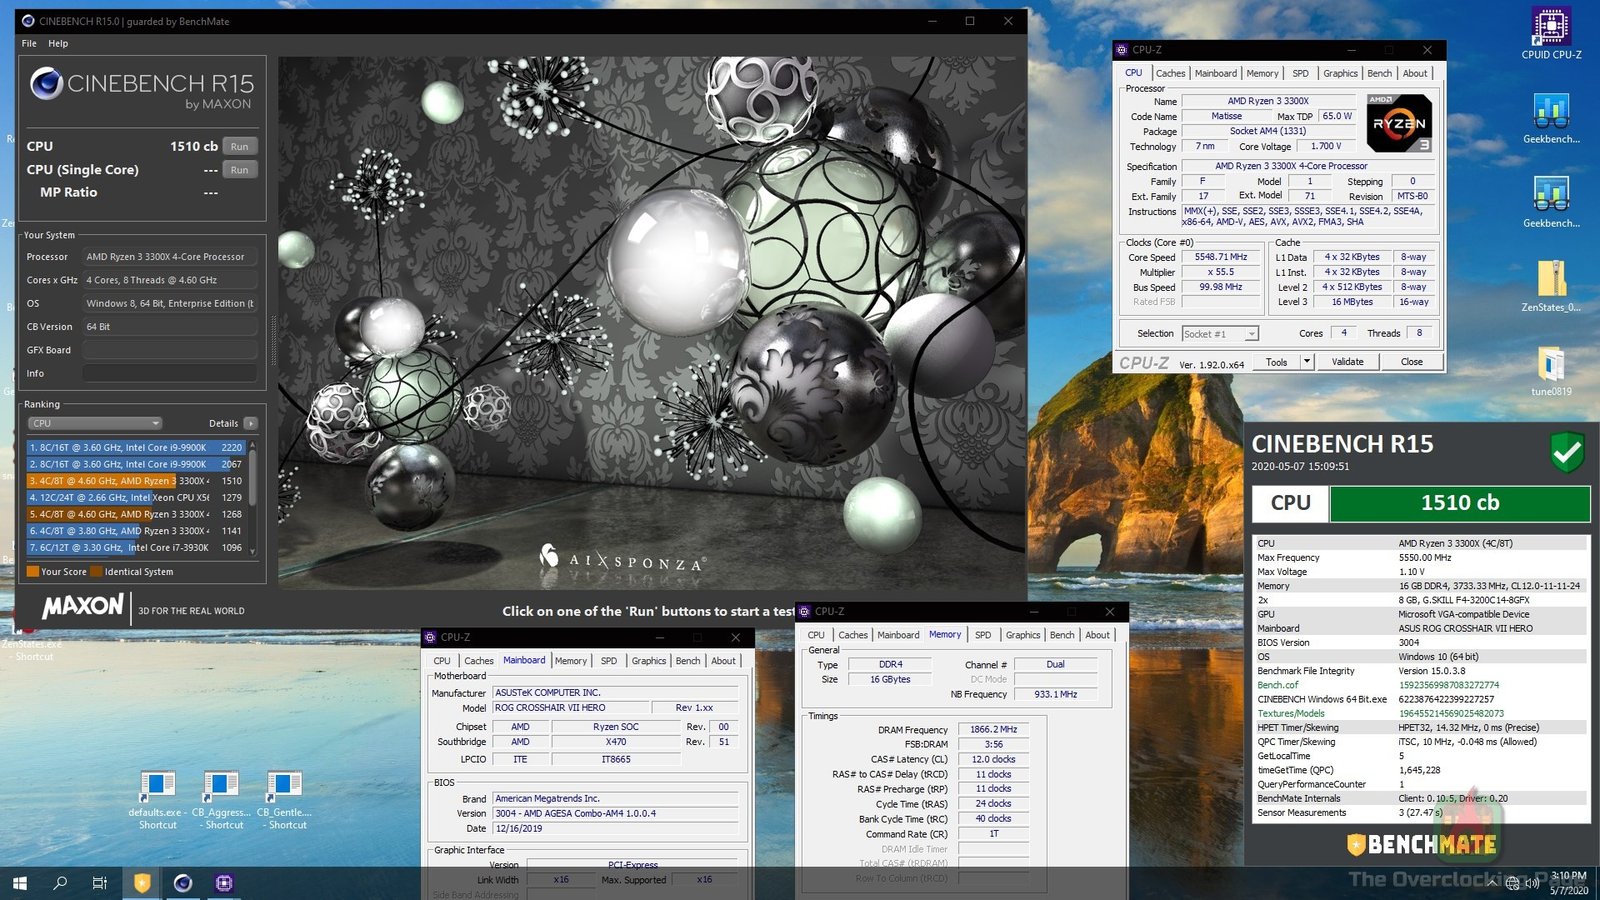Click the BenchMate shield taskbar icon
The height and width of the screenshot is (900, 1600).
pyautogui.click(x=142, y=883)
